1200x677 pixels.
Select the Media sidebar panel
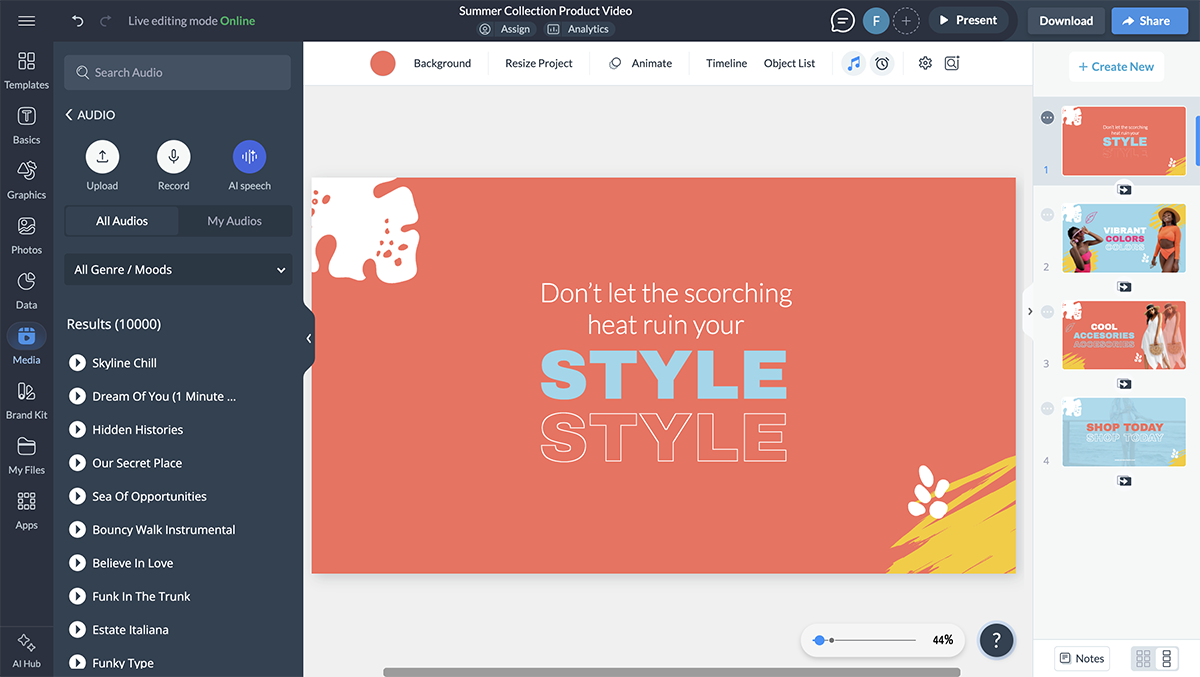27,345
